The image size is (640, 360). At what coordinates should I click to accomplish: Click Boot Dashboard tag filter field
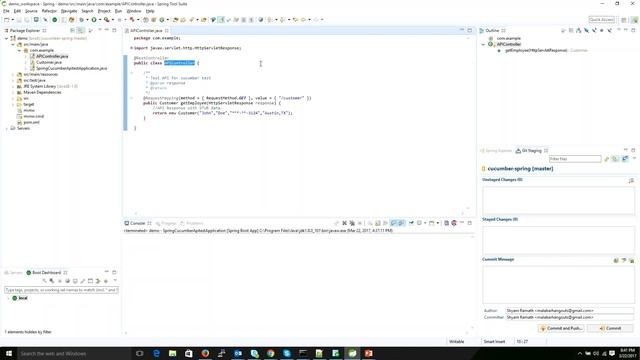point(61,290)
